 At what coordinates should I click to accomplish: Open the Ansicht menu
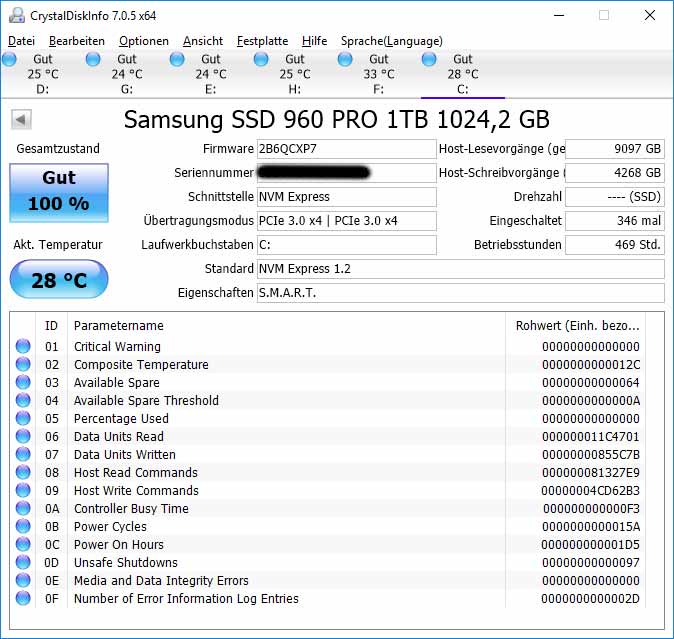(203, 41)
